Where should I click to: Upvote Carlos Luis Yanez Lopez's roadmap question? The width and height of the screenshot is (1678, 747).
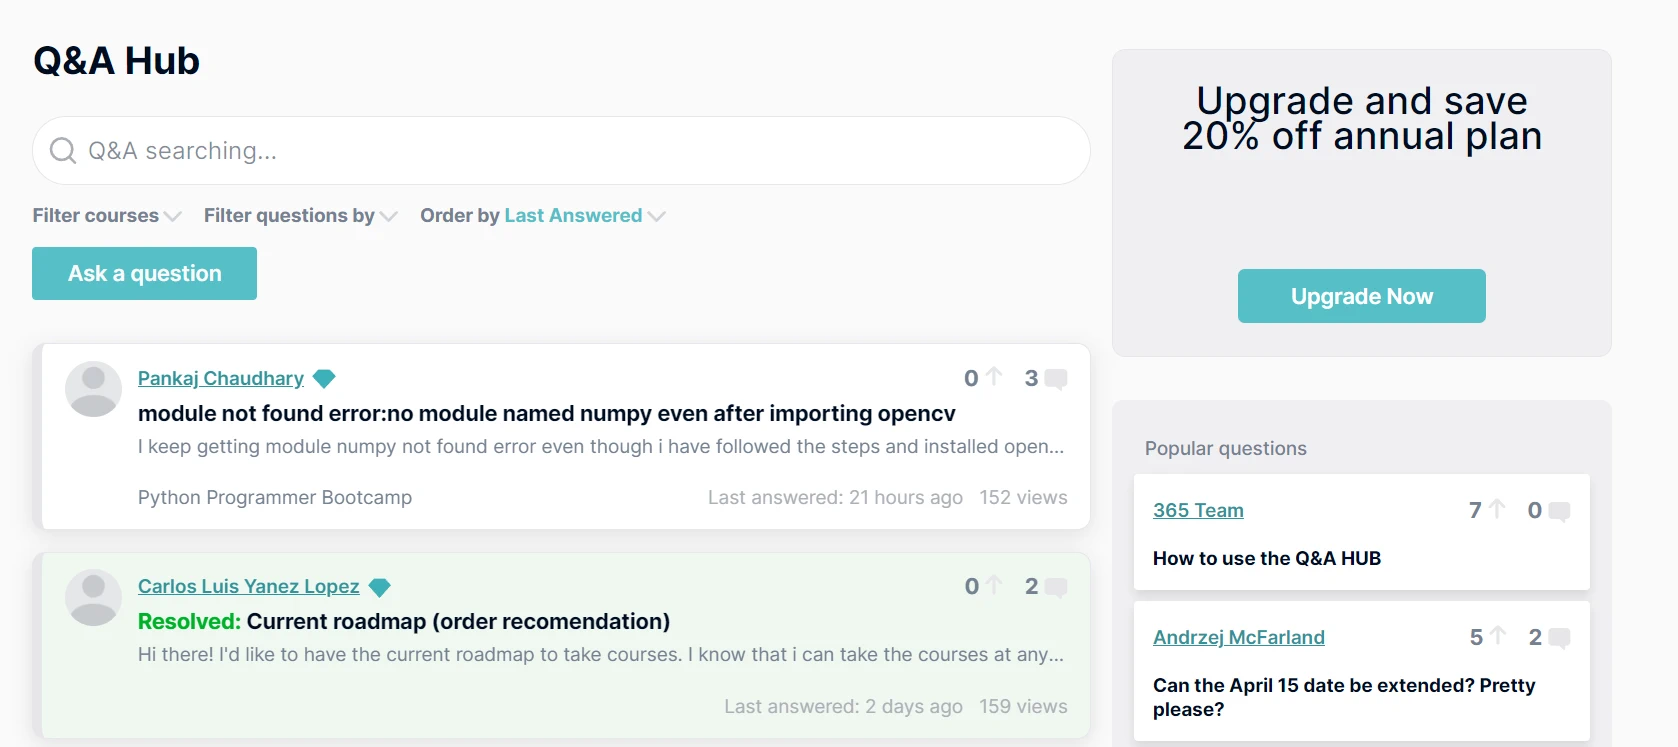tap(993, 585)
